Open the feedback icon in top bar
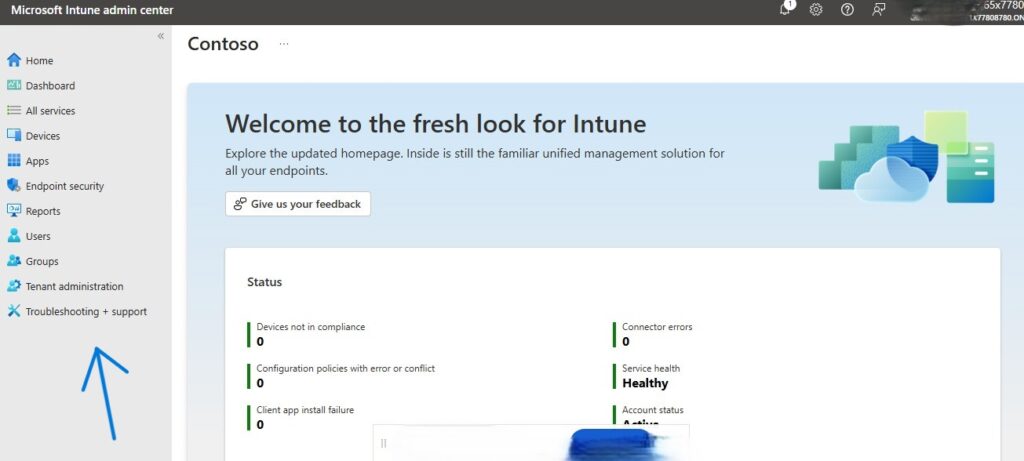The height and width of the screenshot is (461, 1024). 878,10
